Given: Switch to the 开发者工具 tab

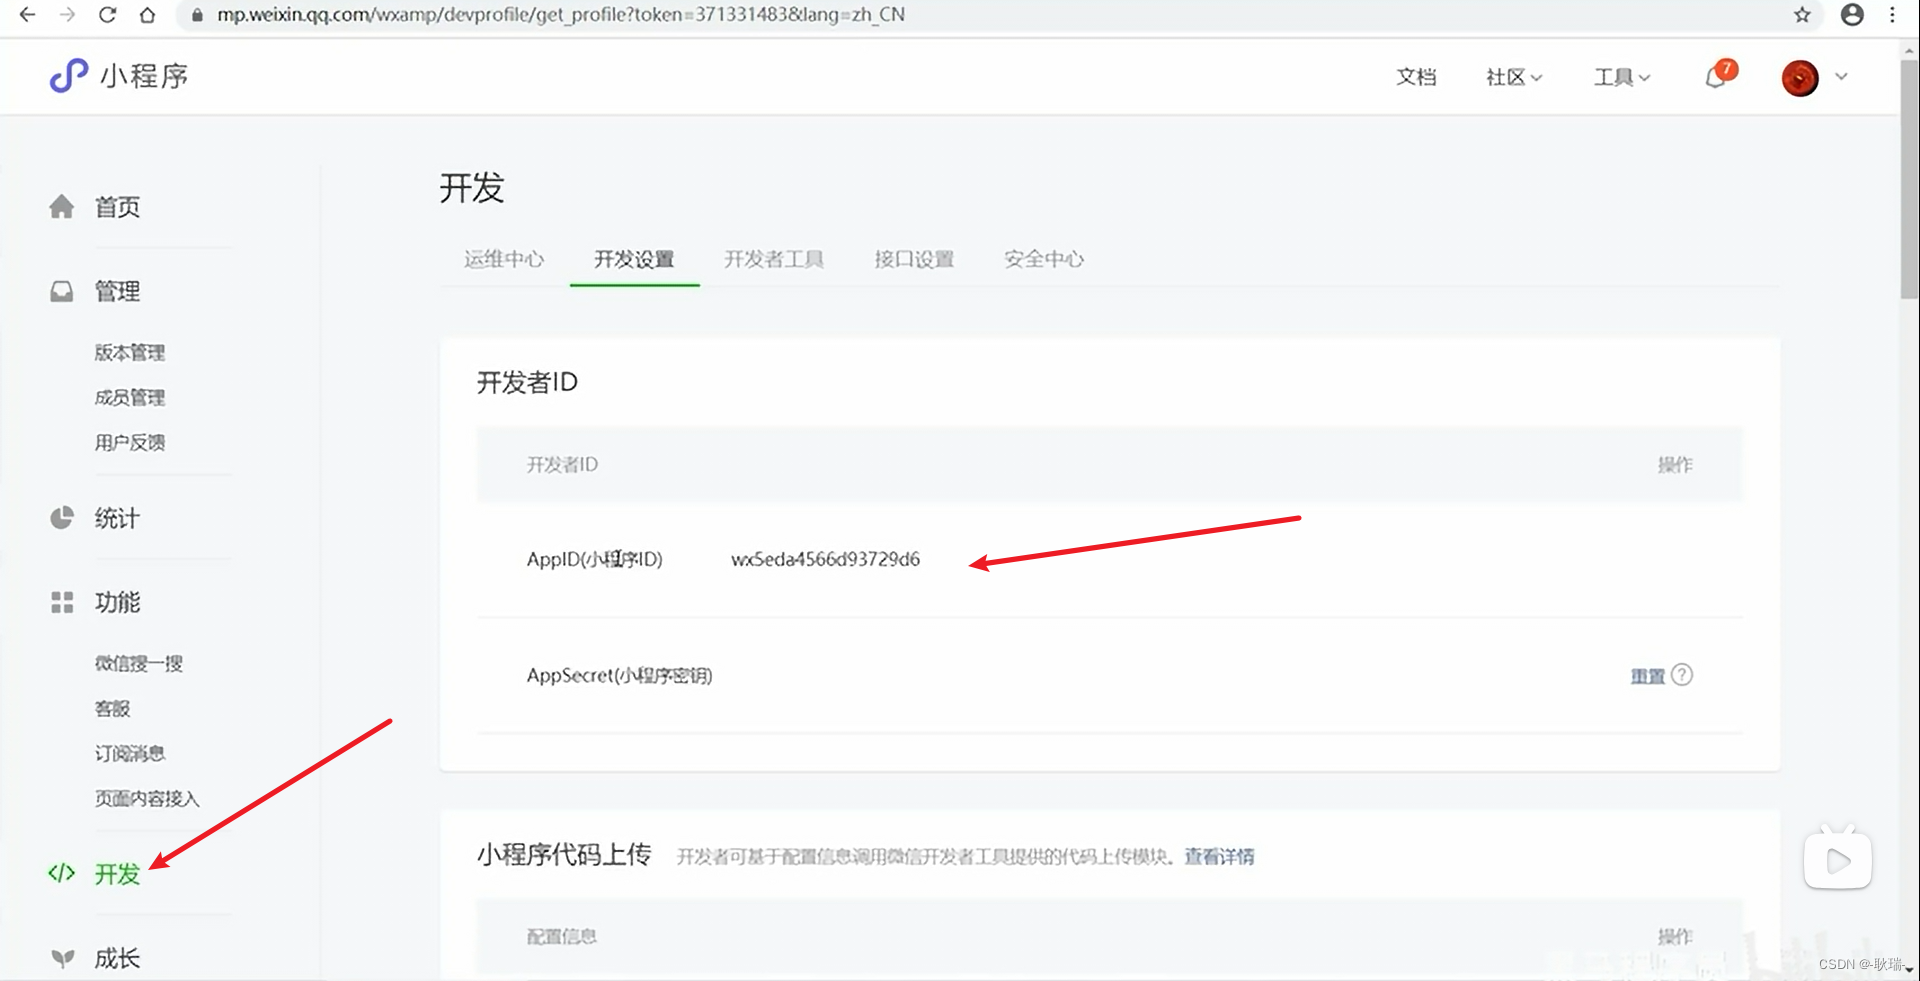Looking at the screenshot, I should [x=774, y=259].
